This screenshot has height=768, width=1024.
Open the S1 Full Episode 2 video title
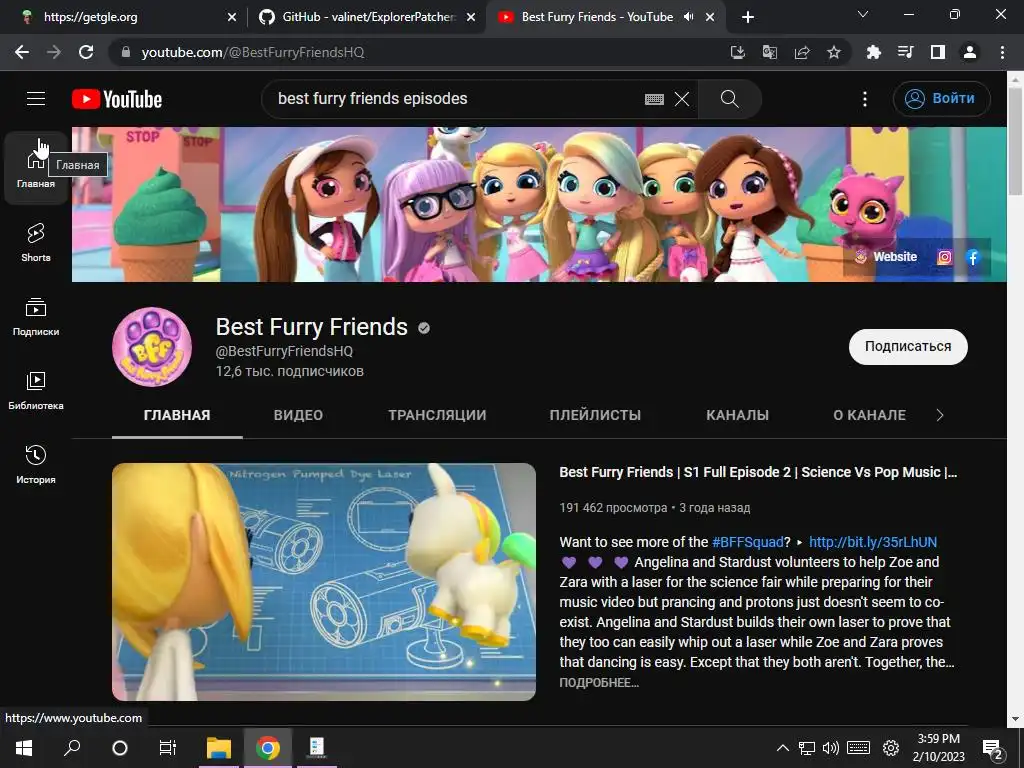[758, 472]
